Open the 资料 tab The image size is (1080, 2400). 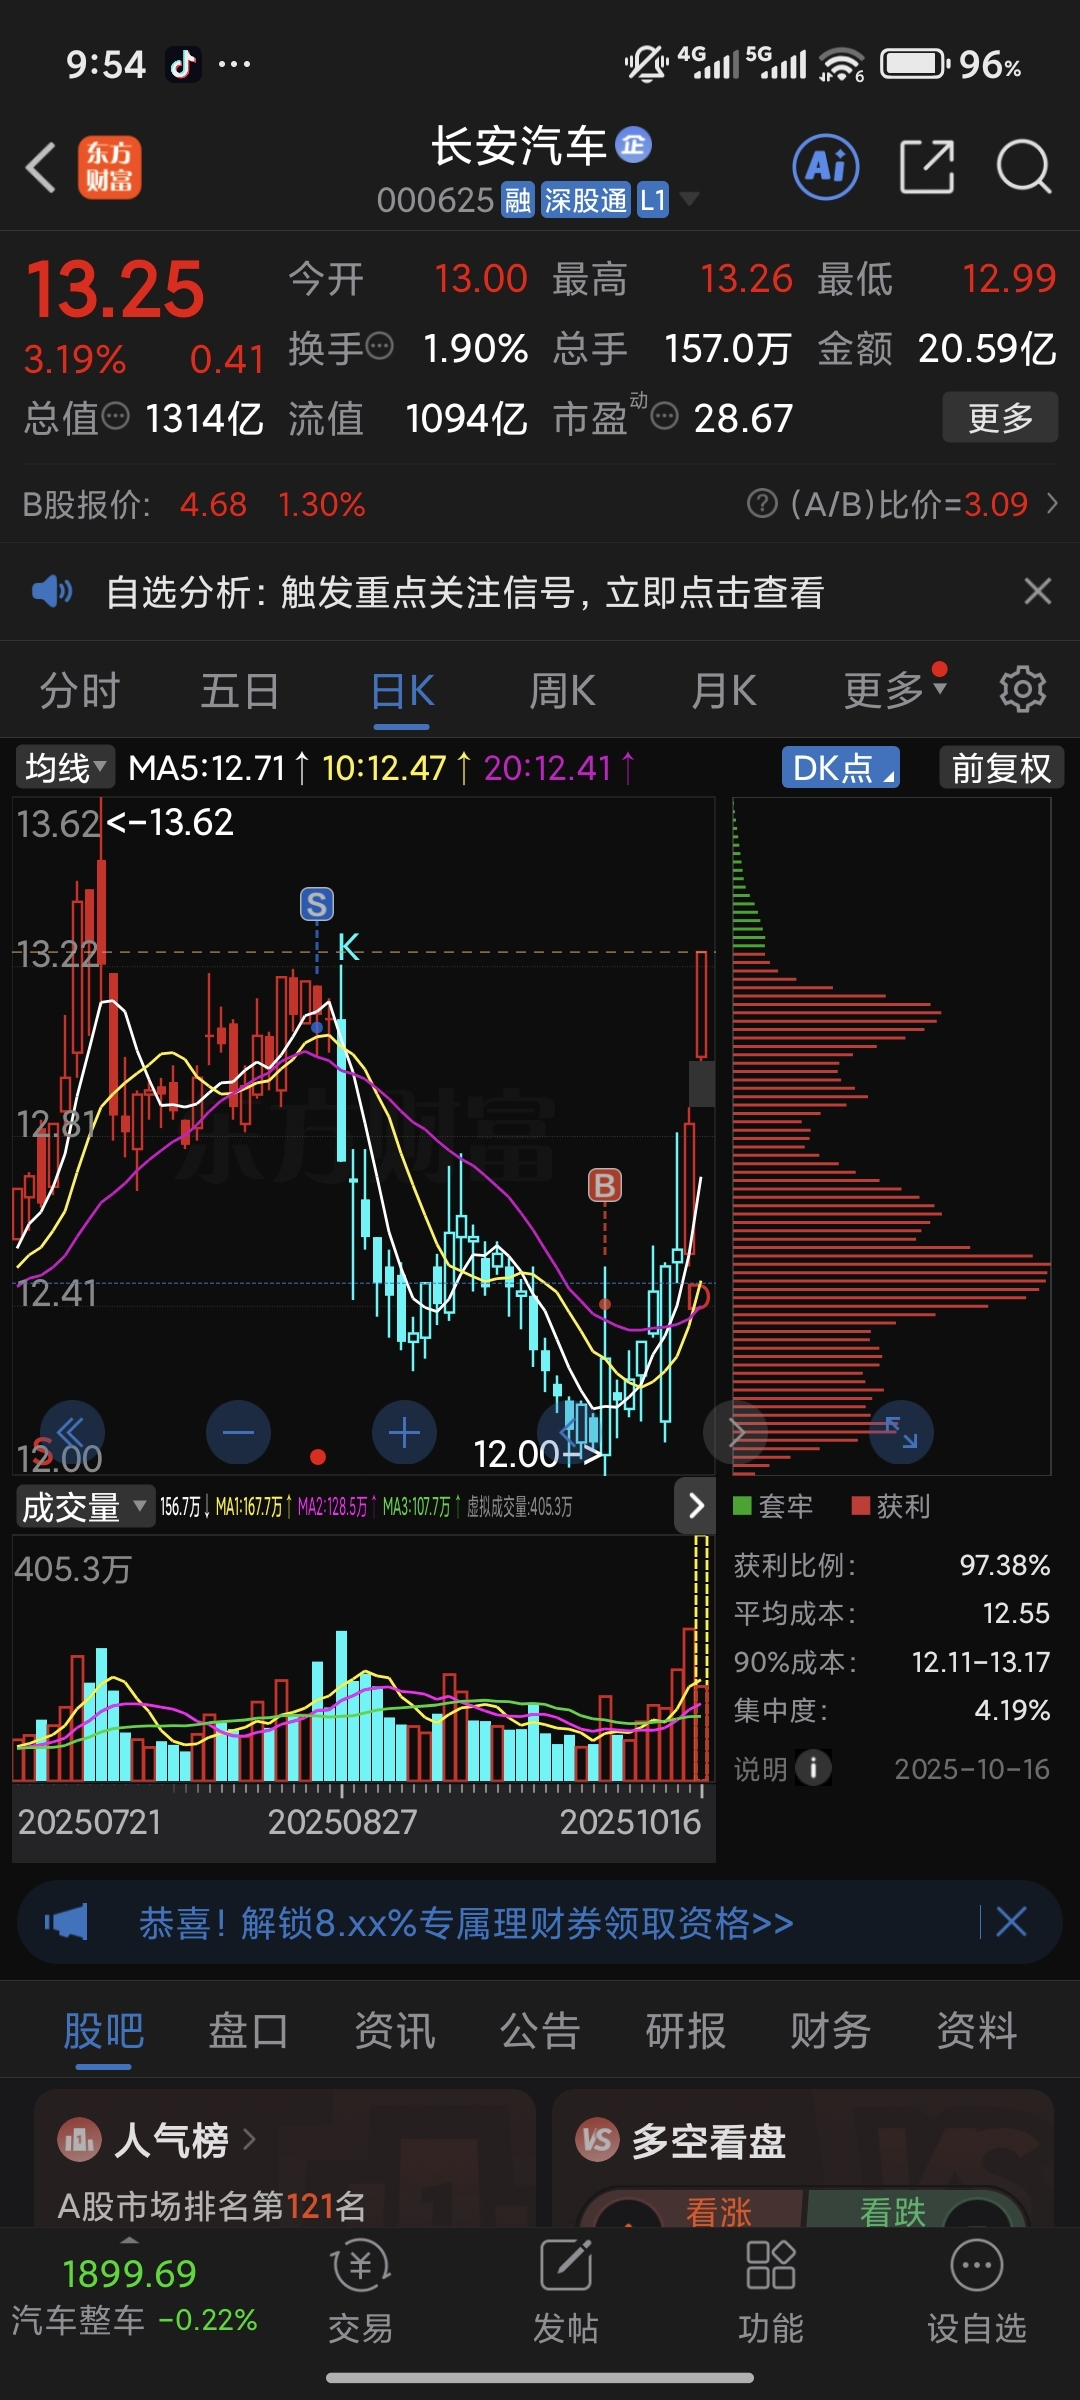(977, 2031)
